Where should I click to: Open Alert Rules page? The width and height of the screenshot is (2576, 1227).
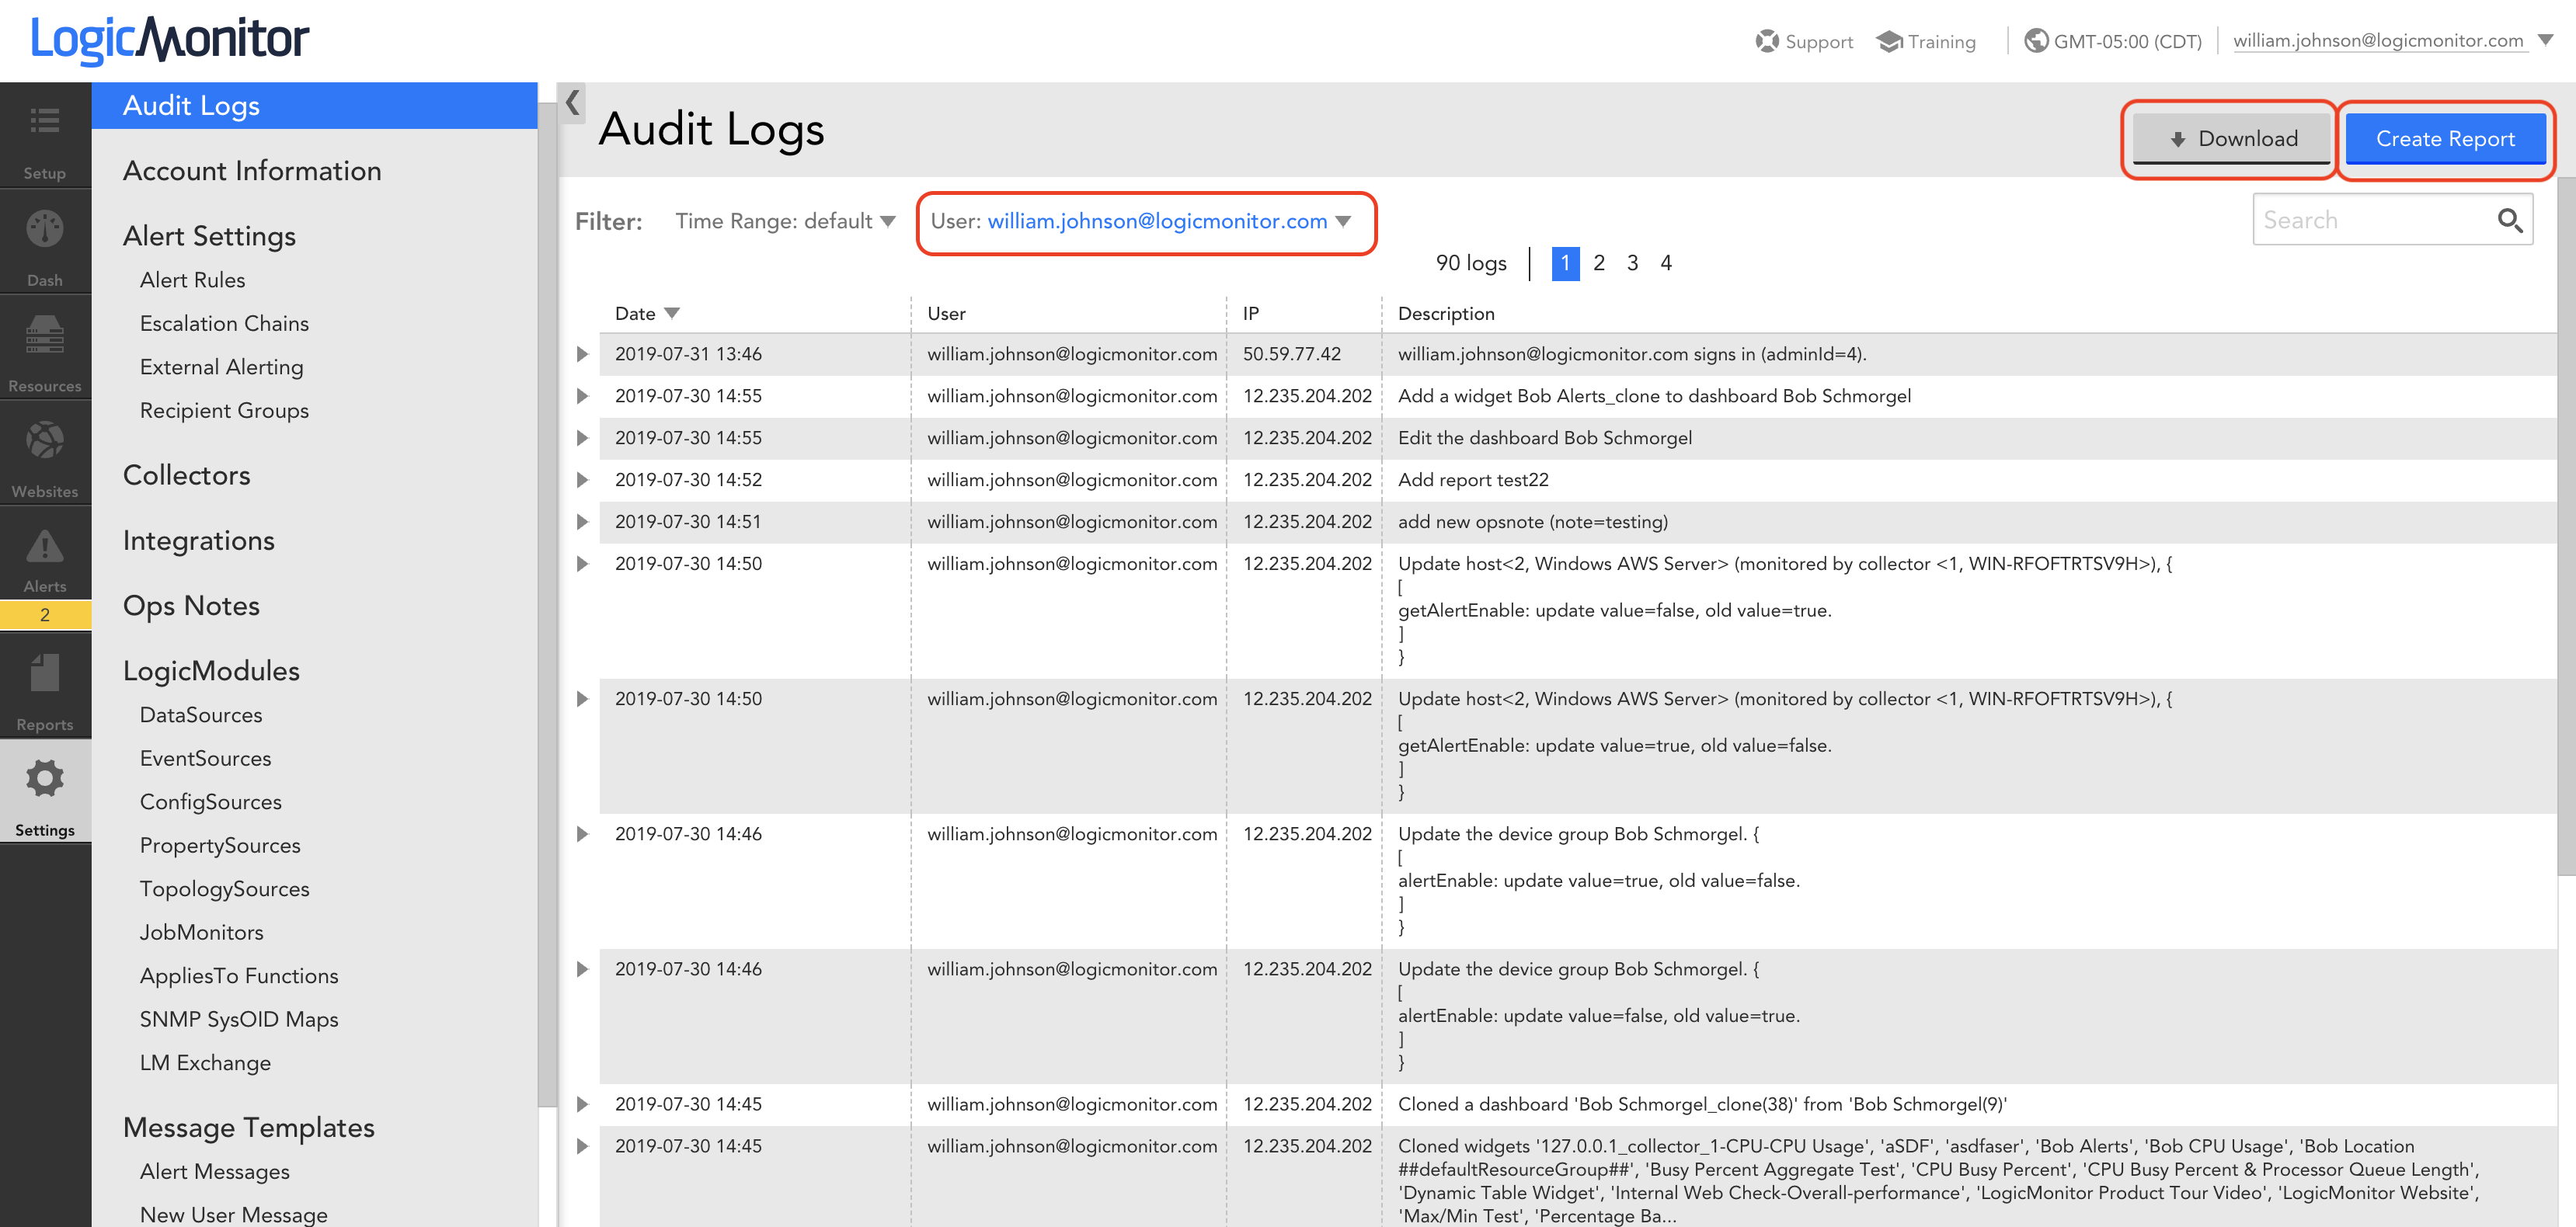click(x=192, y=280)
